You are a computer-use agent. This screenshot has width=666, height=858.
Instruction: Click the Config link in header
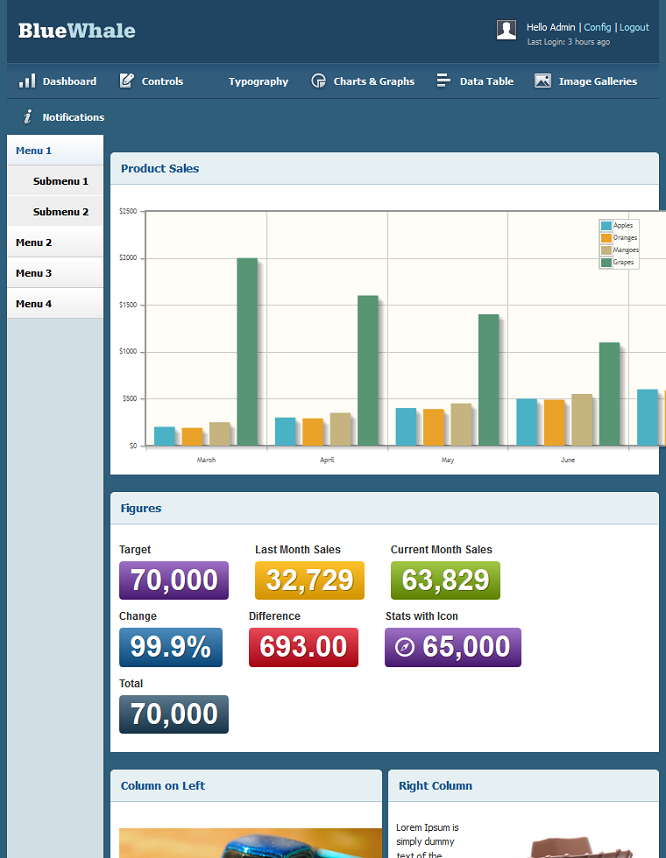(x=597, y=27)
